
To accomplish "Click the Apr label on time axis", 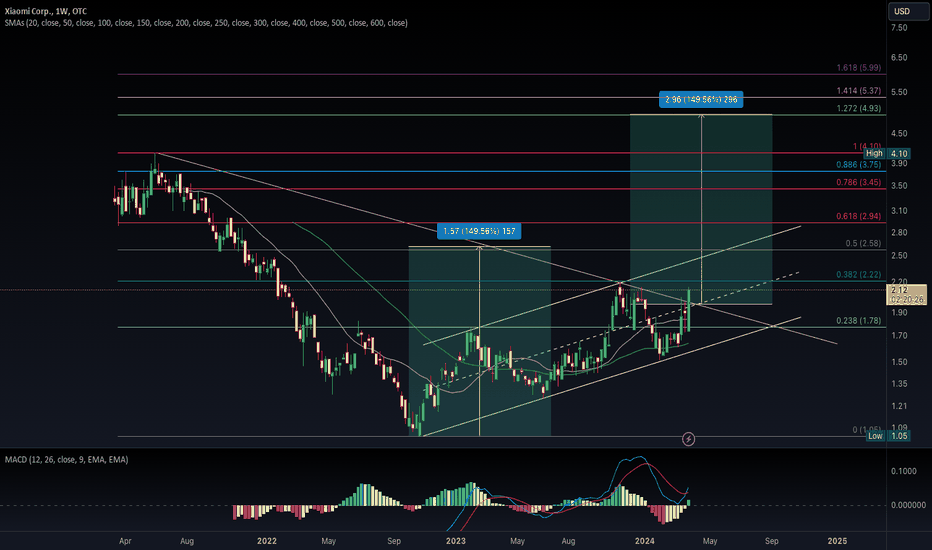I will pos(125,541).
